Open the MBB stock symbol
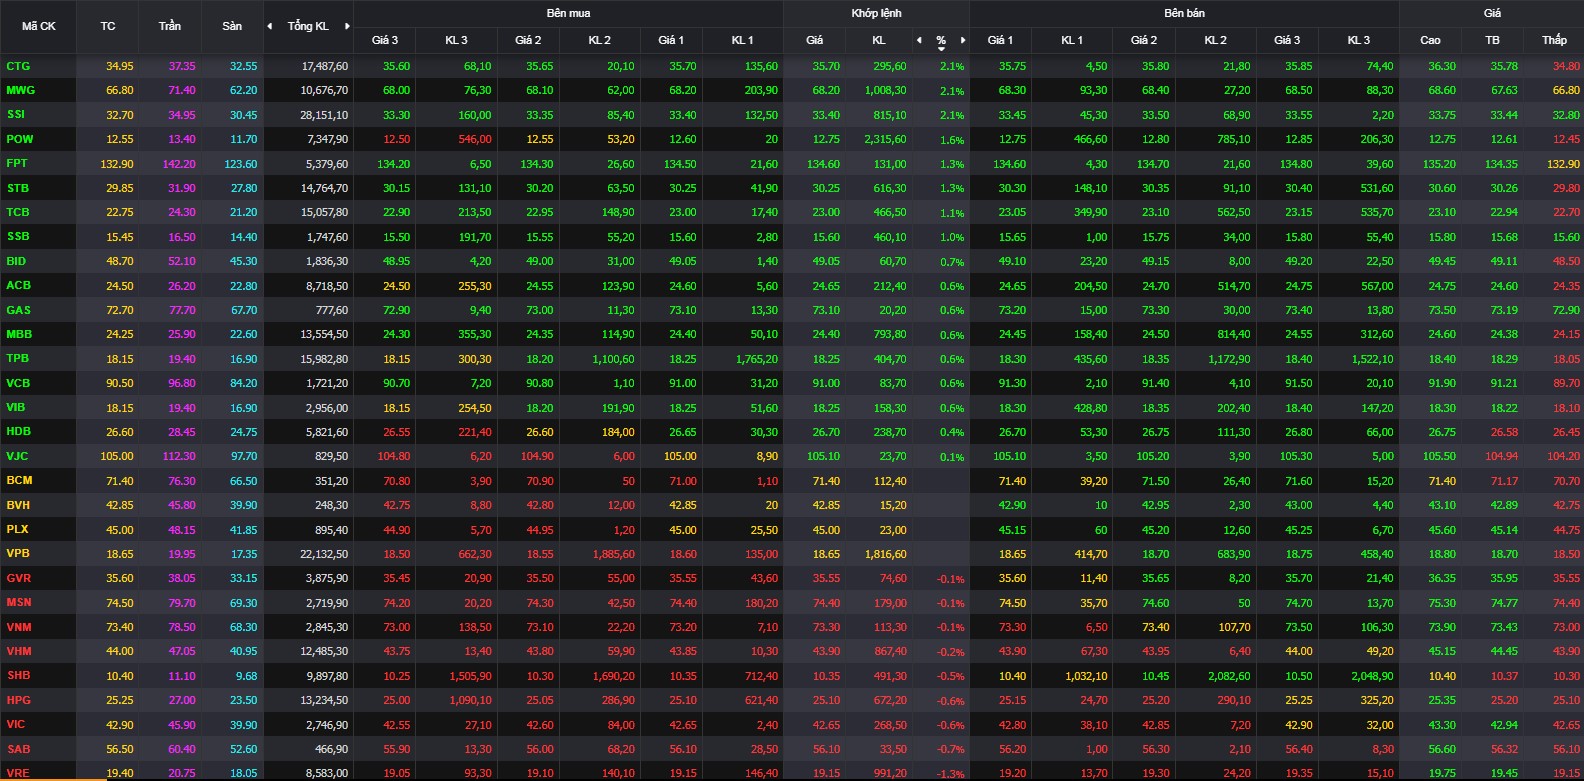This screenshot has width=1584, height=781. (x=19, y=334)
